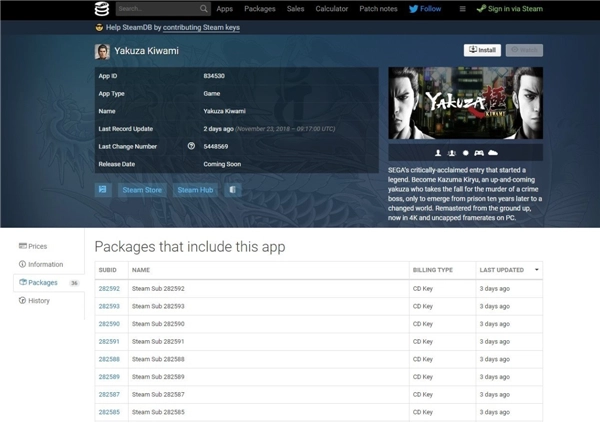Open the hamburger menu icon in navbar
Screen dimensions: 600x423
point(462,9)
